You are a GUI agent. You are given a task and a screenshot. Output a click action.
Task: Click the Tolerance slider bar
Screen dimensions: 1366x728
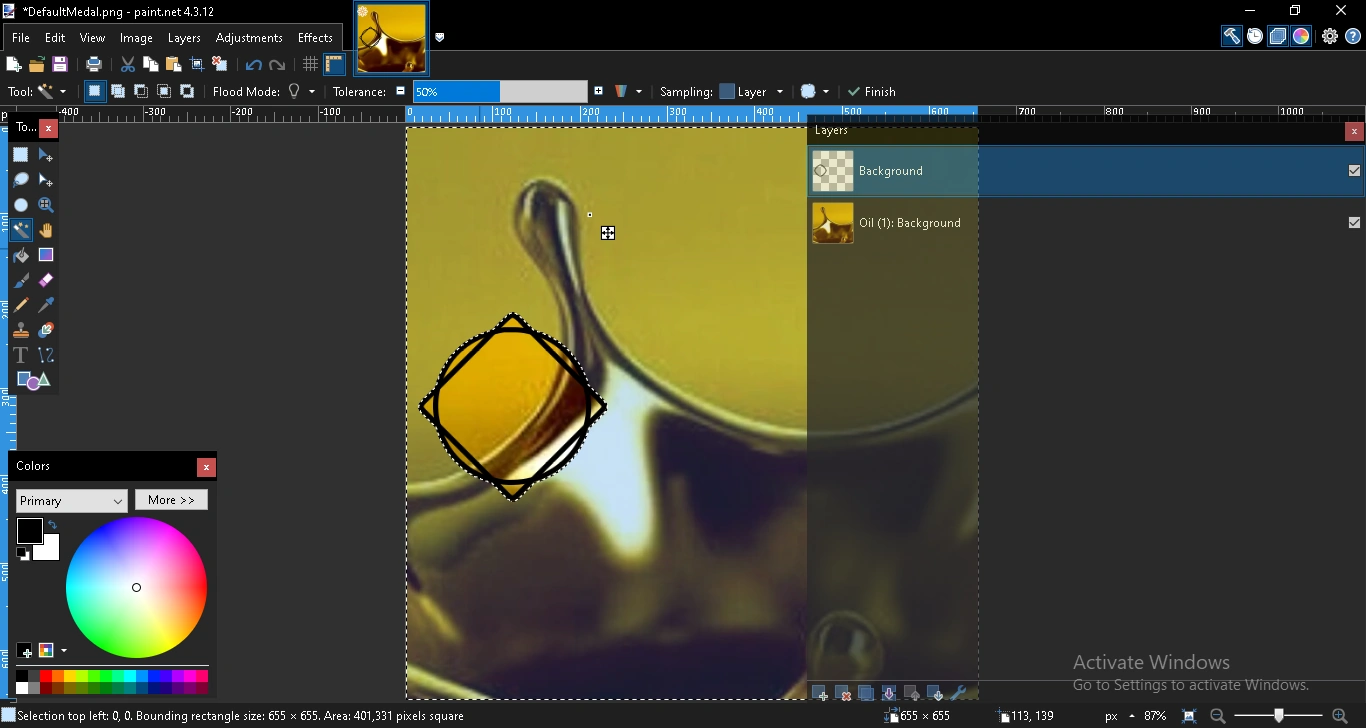coord(500,92)
